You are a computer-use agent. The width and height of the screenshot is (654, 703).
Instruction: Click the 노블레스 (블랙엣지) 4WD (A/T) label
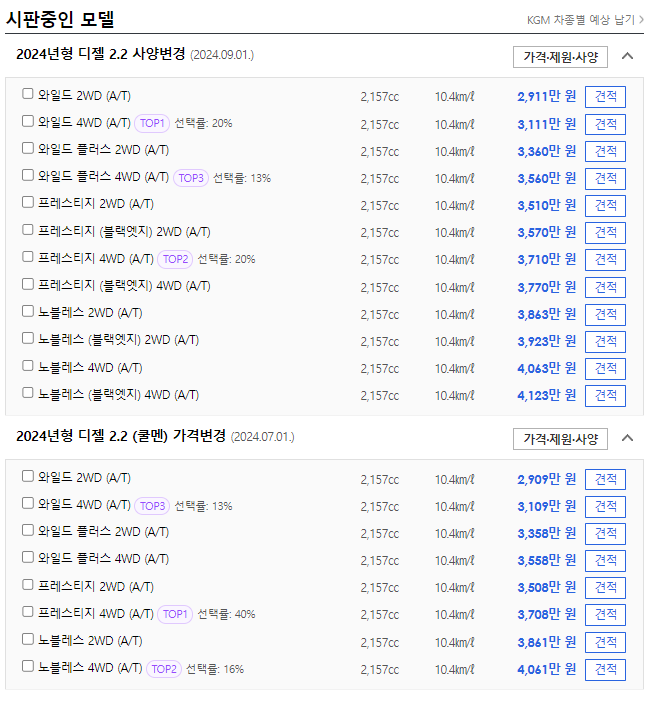pos(118,395)
